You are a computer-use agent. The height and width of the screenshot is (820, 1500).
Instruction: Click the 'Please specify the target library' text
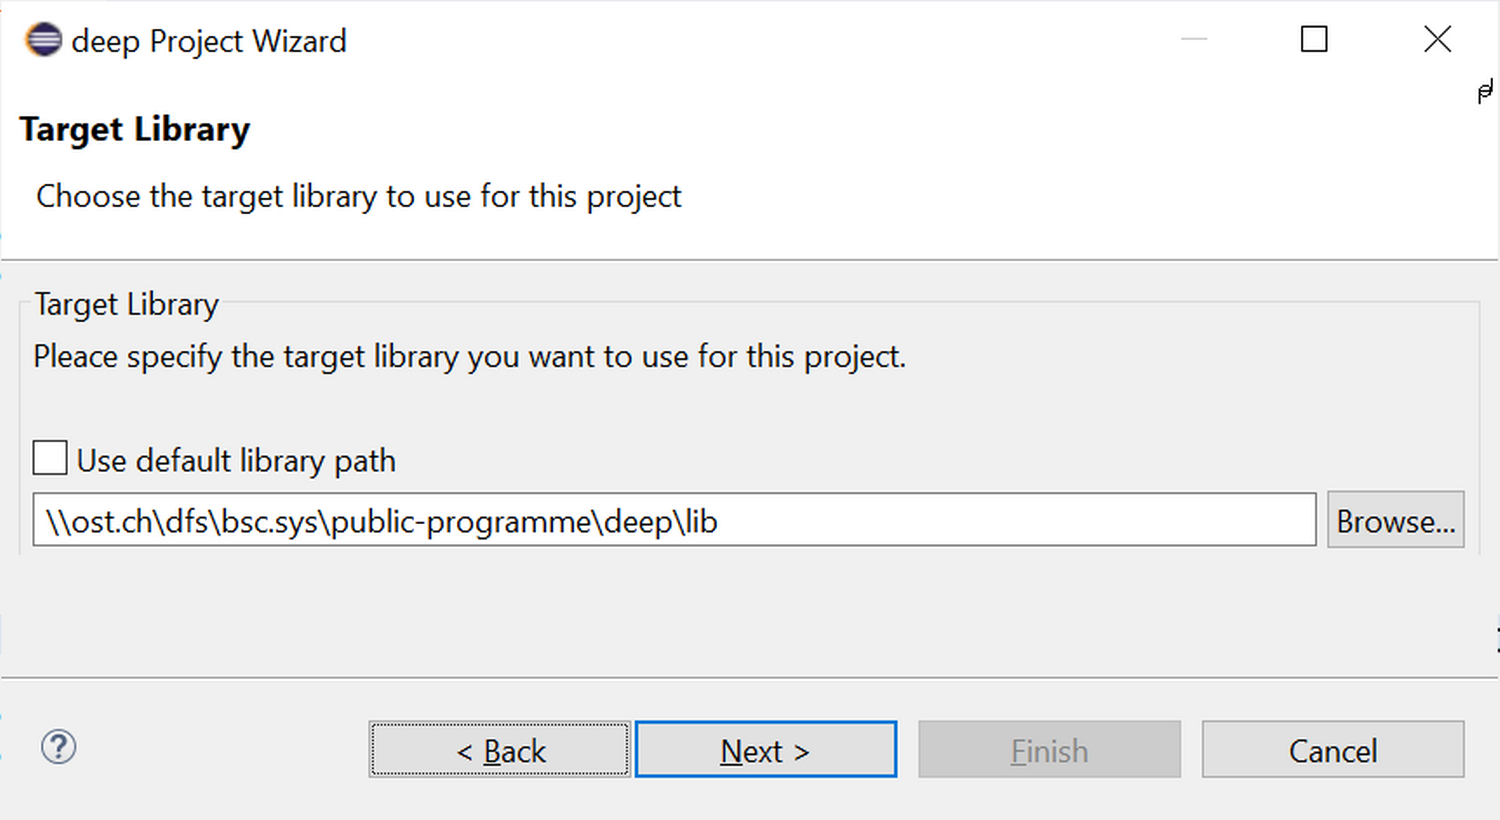pyautogui.click(x=469, y=357)
